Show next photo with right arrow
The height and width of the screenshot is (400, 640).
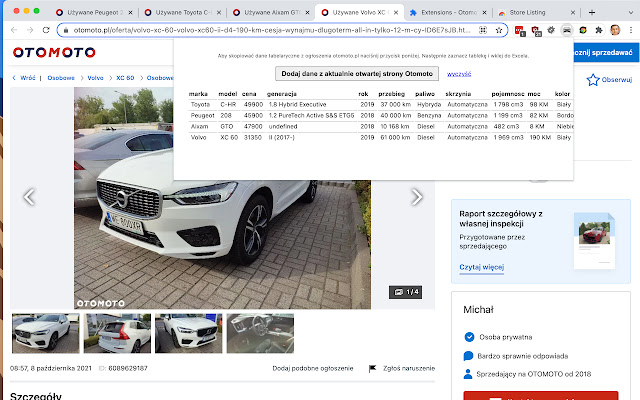[416, 197]
